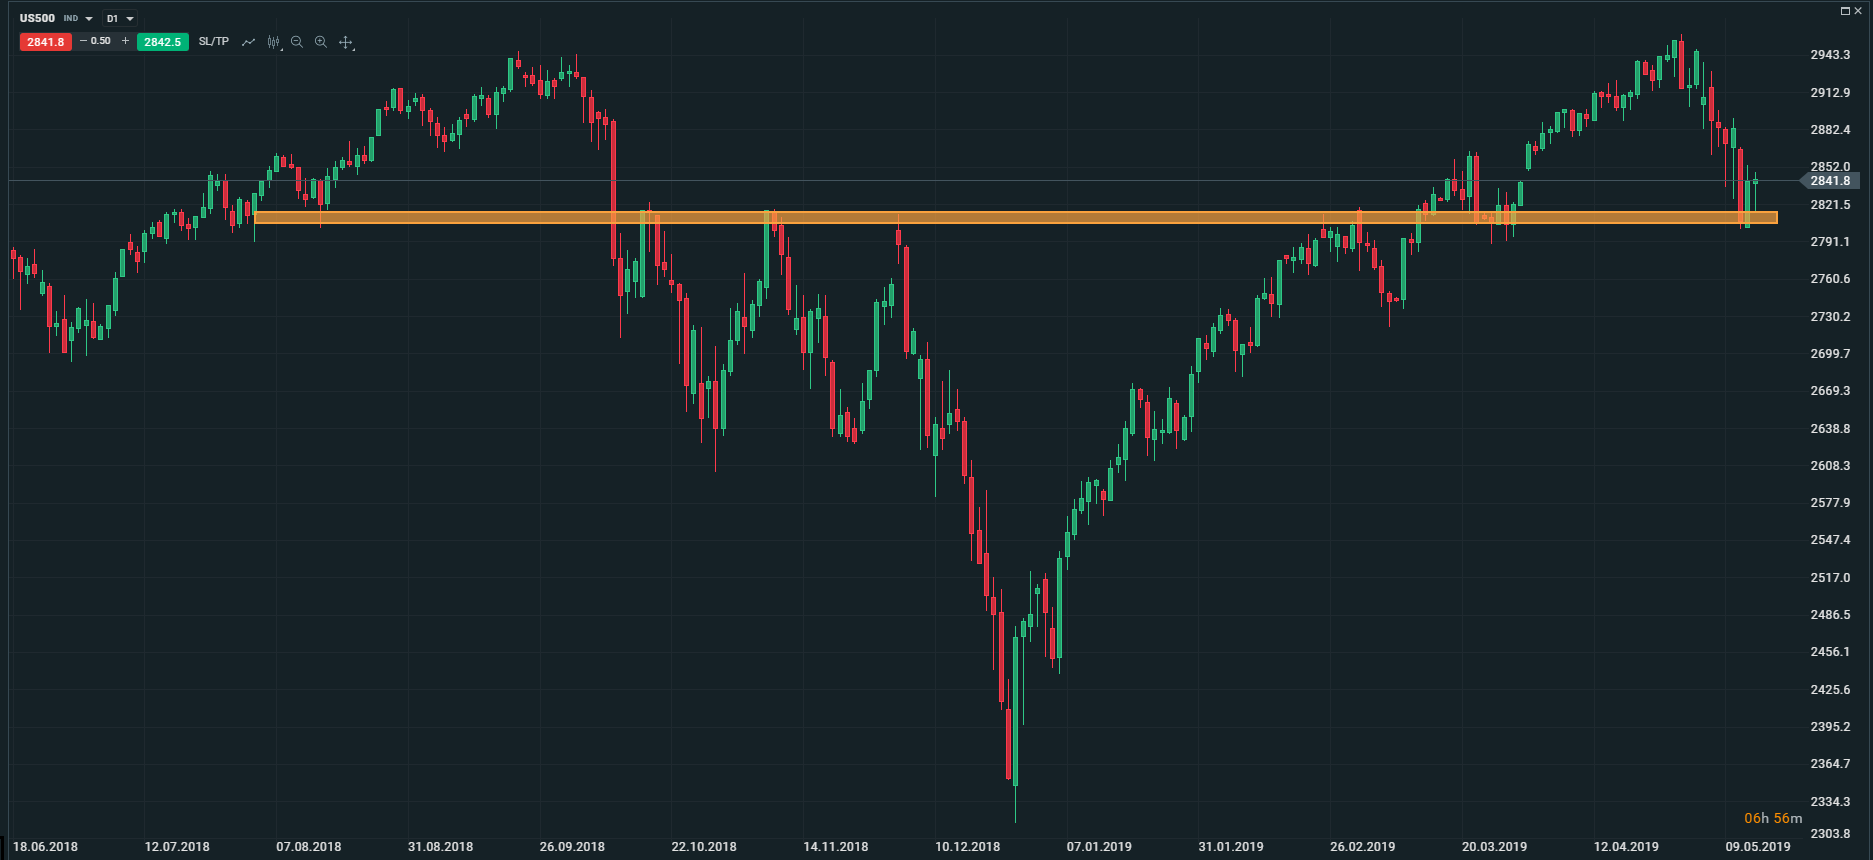The height and width of the screenshot is (860, 1873).
Task: Decrease trade volume with minus button
Action: pos(83,41)
